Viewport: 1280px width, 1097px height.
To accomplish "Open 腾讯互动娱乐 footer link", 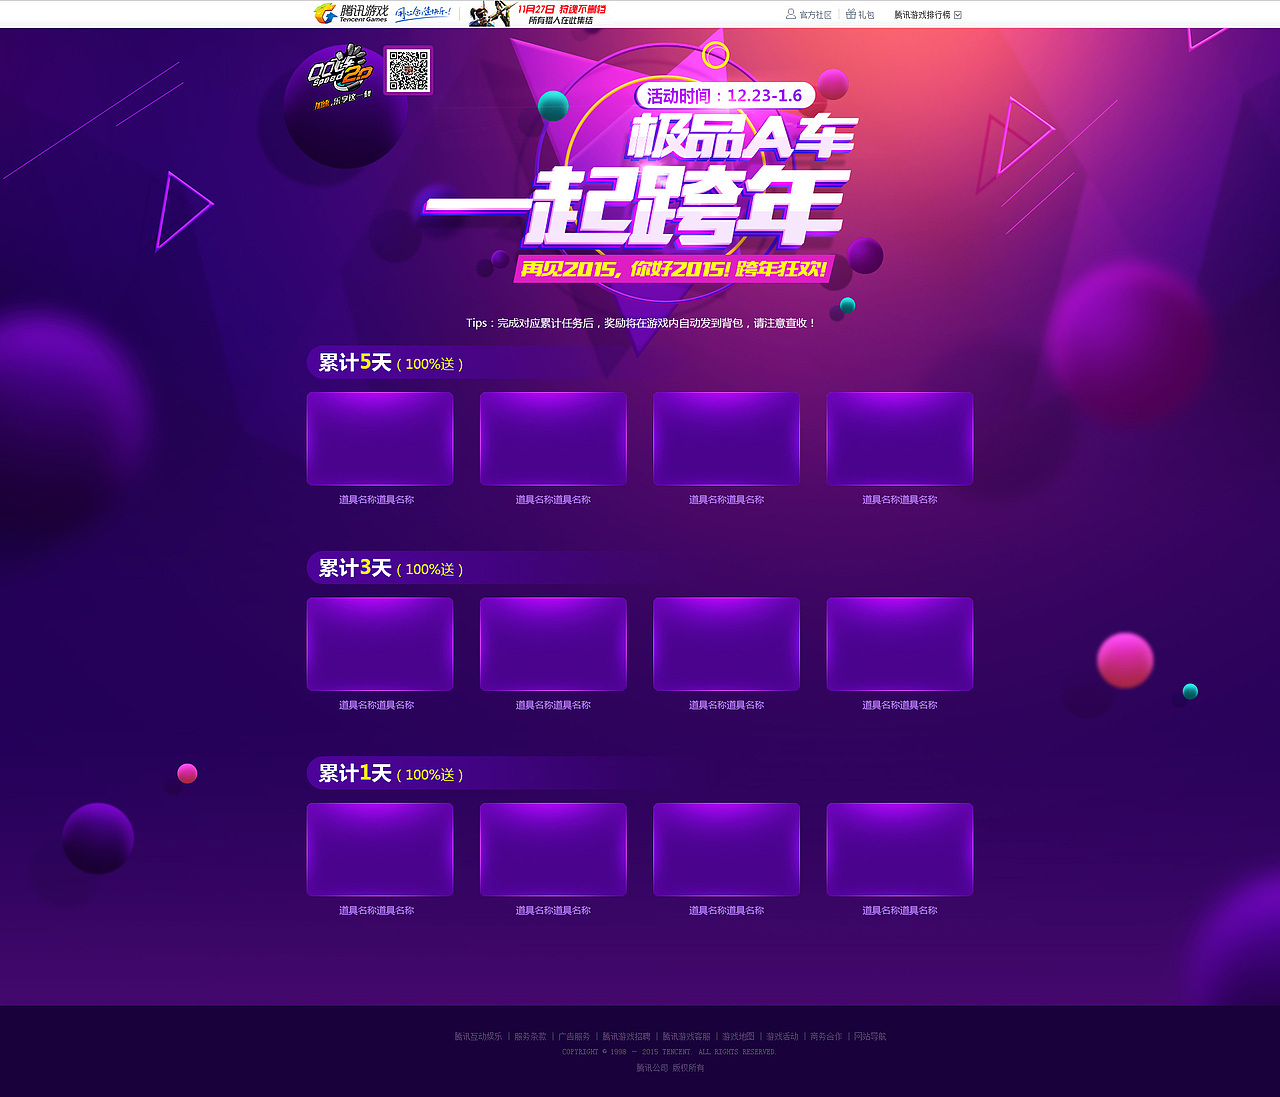I will [478, 1037].
